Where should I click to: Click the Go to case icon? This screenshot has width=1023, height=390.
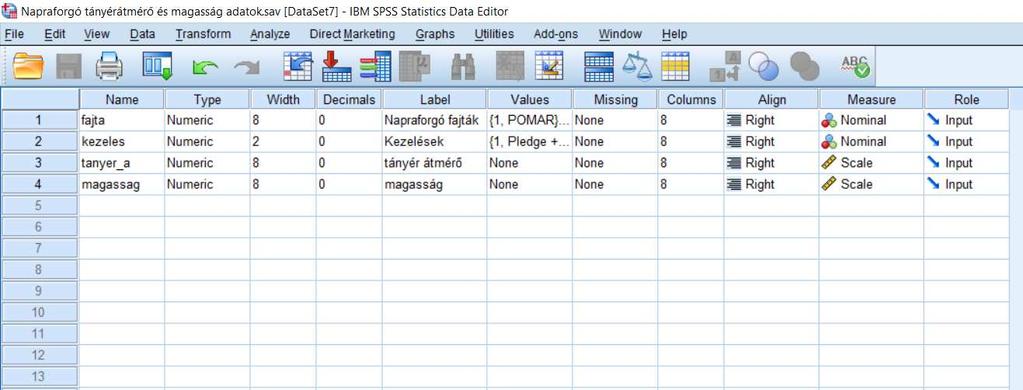point(298,66)
